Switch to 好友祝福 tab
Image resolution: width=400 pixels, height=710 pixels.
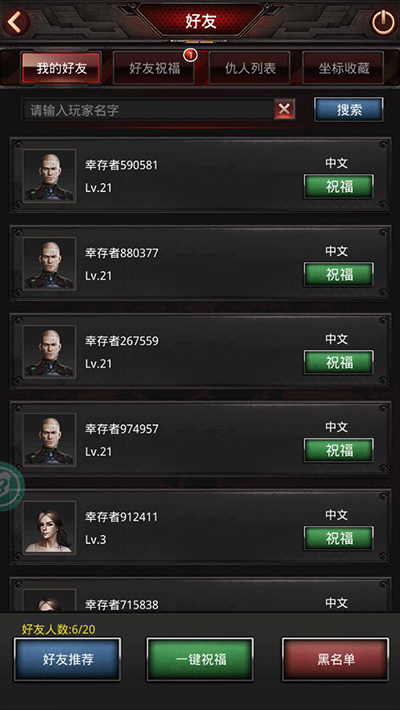(x=154, y=68)
